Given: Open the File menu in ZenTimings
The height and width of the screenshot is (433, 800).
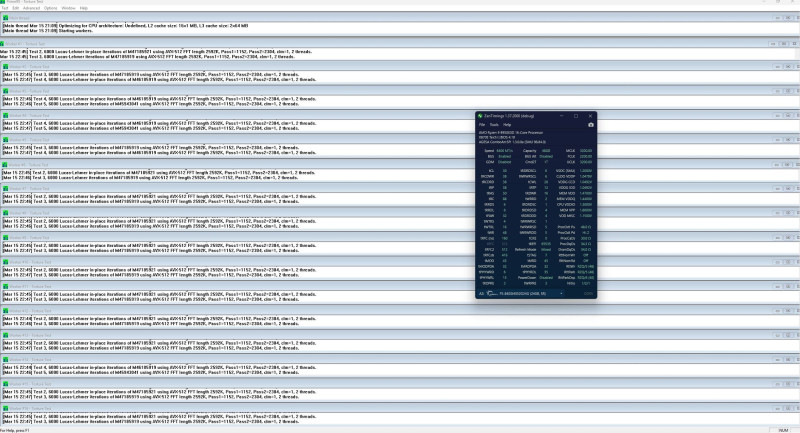Looking at the screenshot, I should click(482, 125).
